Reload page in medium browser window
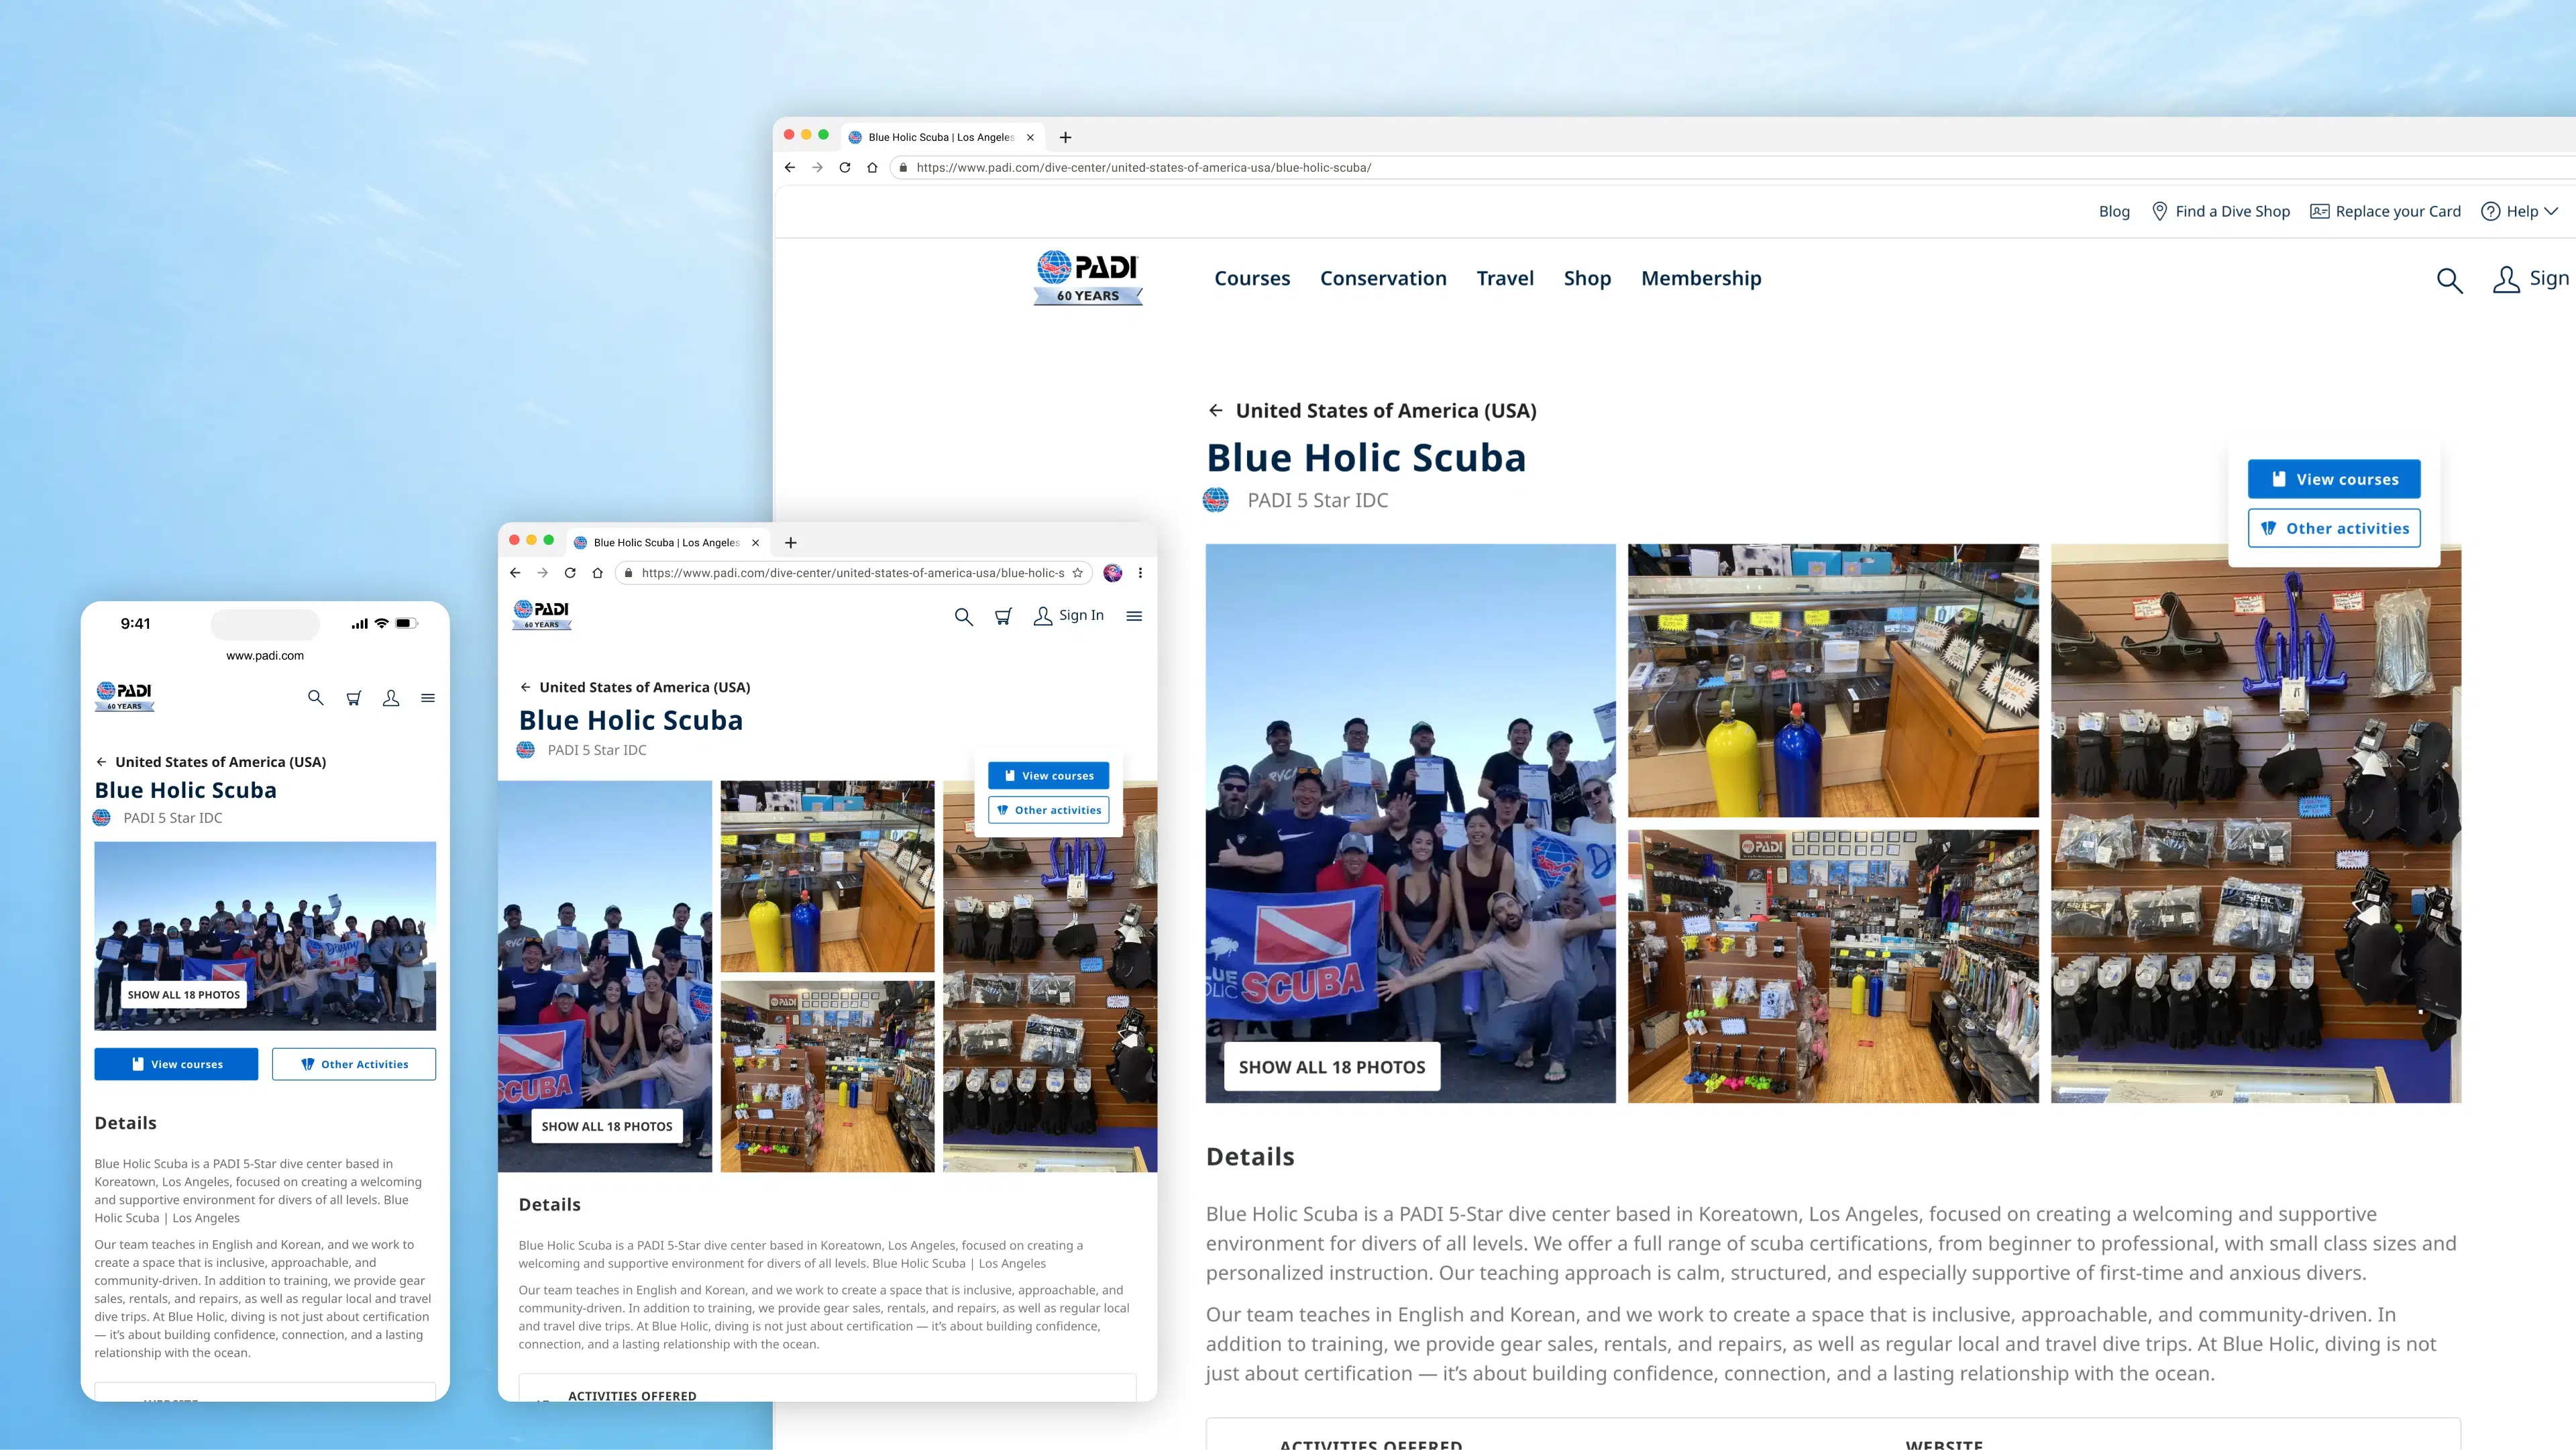Viewport: 2576px width, 1450px height. click(570, 573)
